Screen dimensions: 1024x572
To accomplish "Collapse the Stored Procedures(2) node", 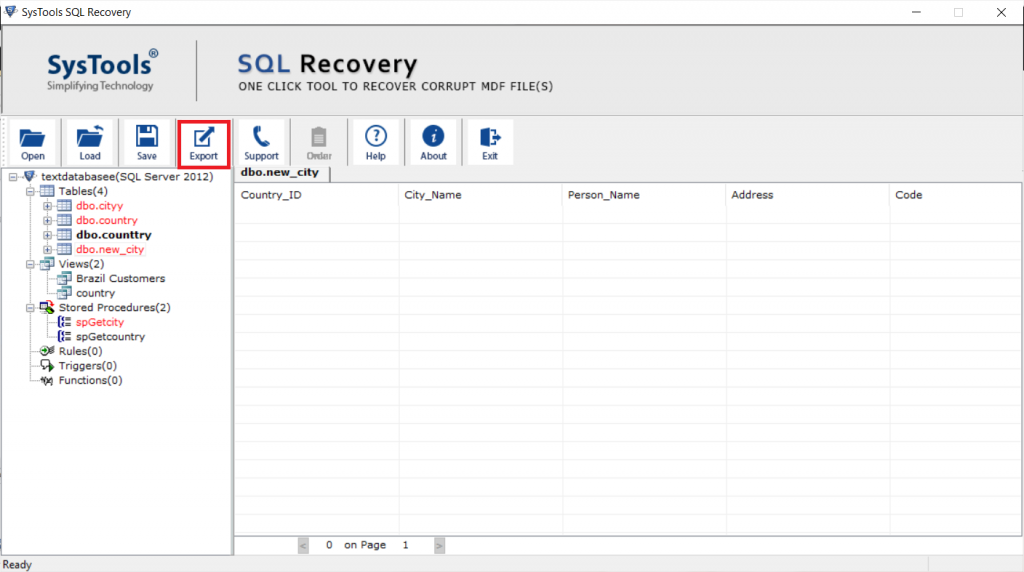I will 30,308.
